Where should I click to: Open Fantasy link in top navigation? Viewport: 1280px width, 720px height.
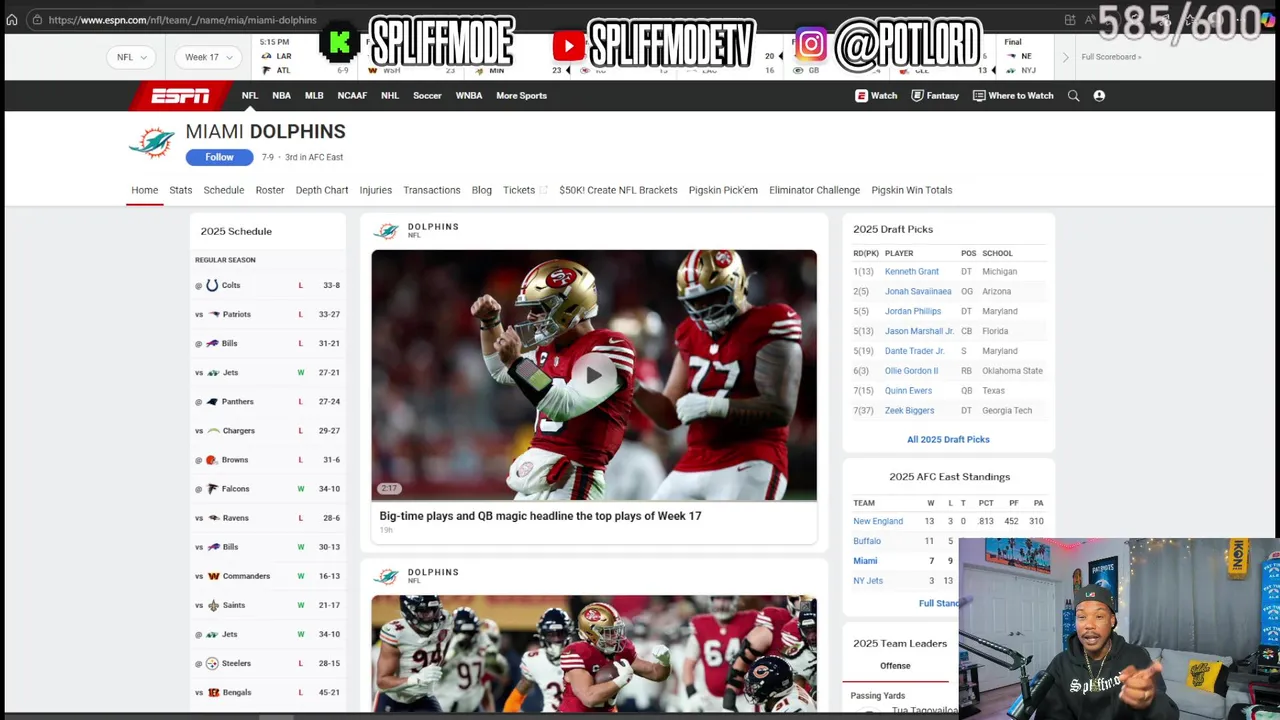(935, 96)
